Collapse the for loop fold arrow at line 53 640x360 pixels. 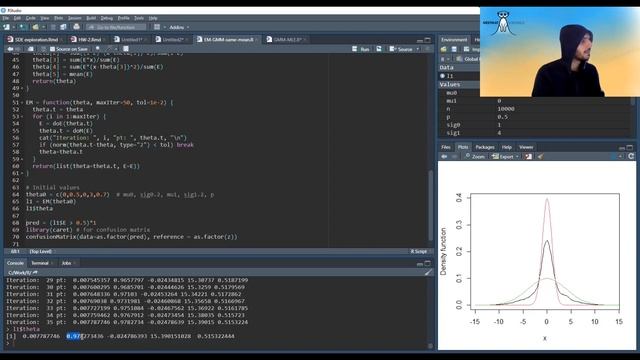(22, 117)
